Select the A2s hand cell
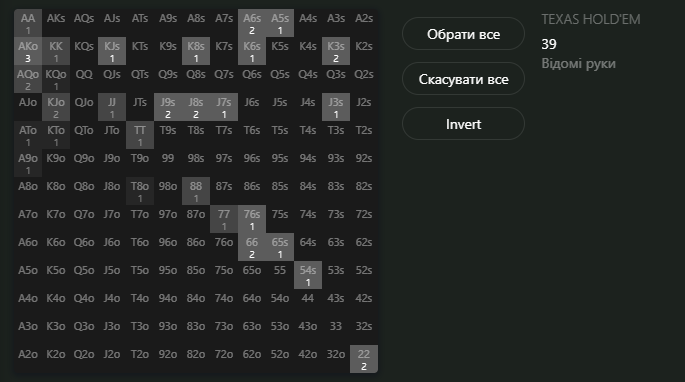Screen dimensions: 685x382 point(364,23)
